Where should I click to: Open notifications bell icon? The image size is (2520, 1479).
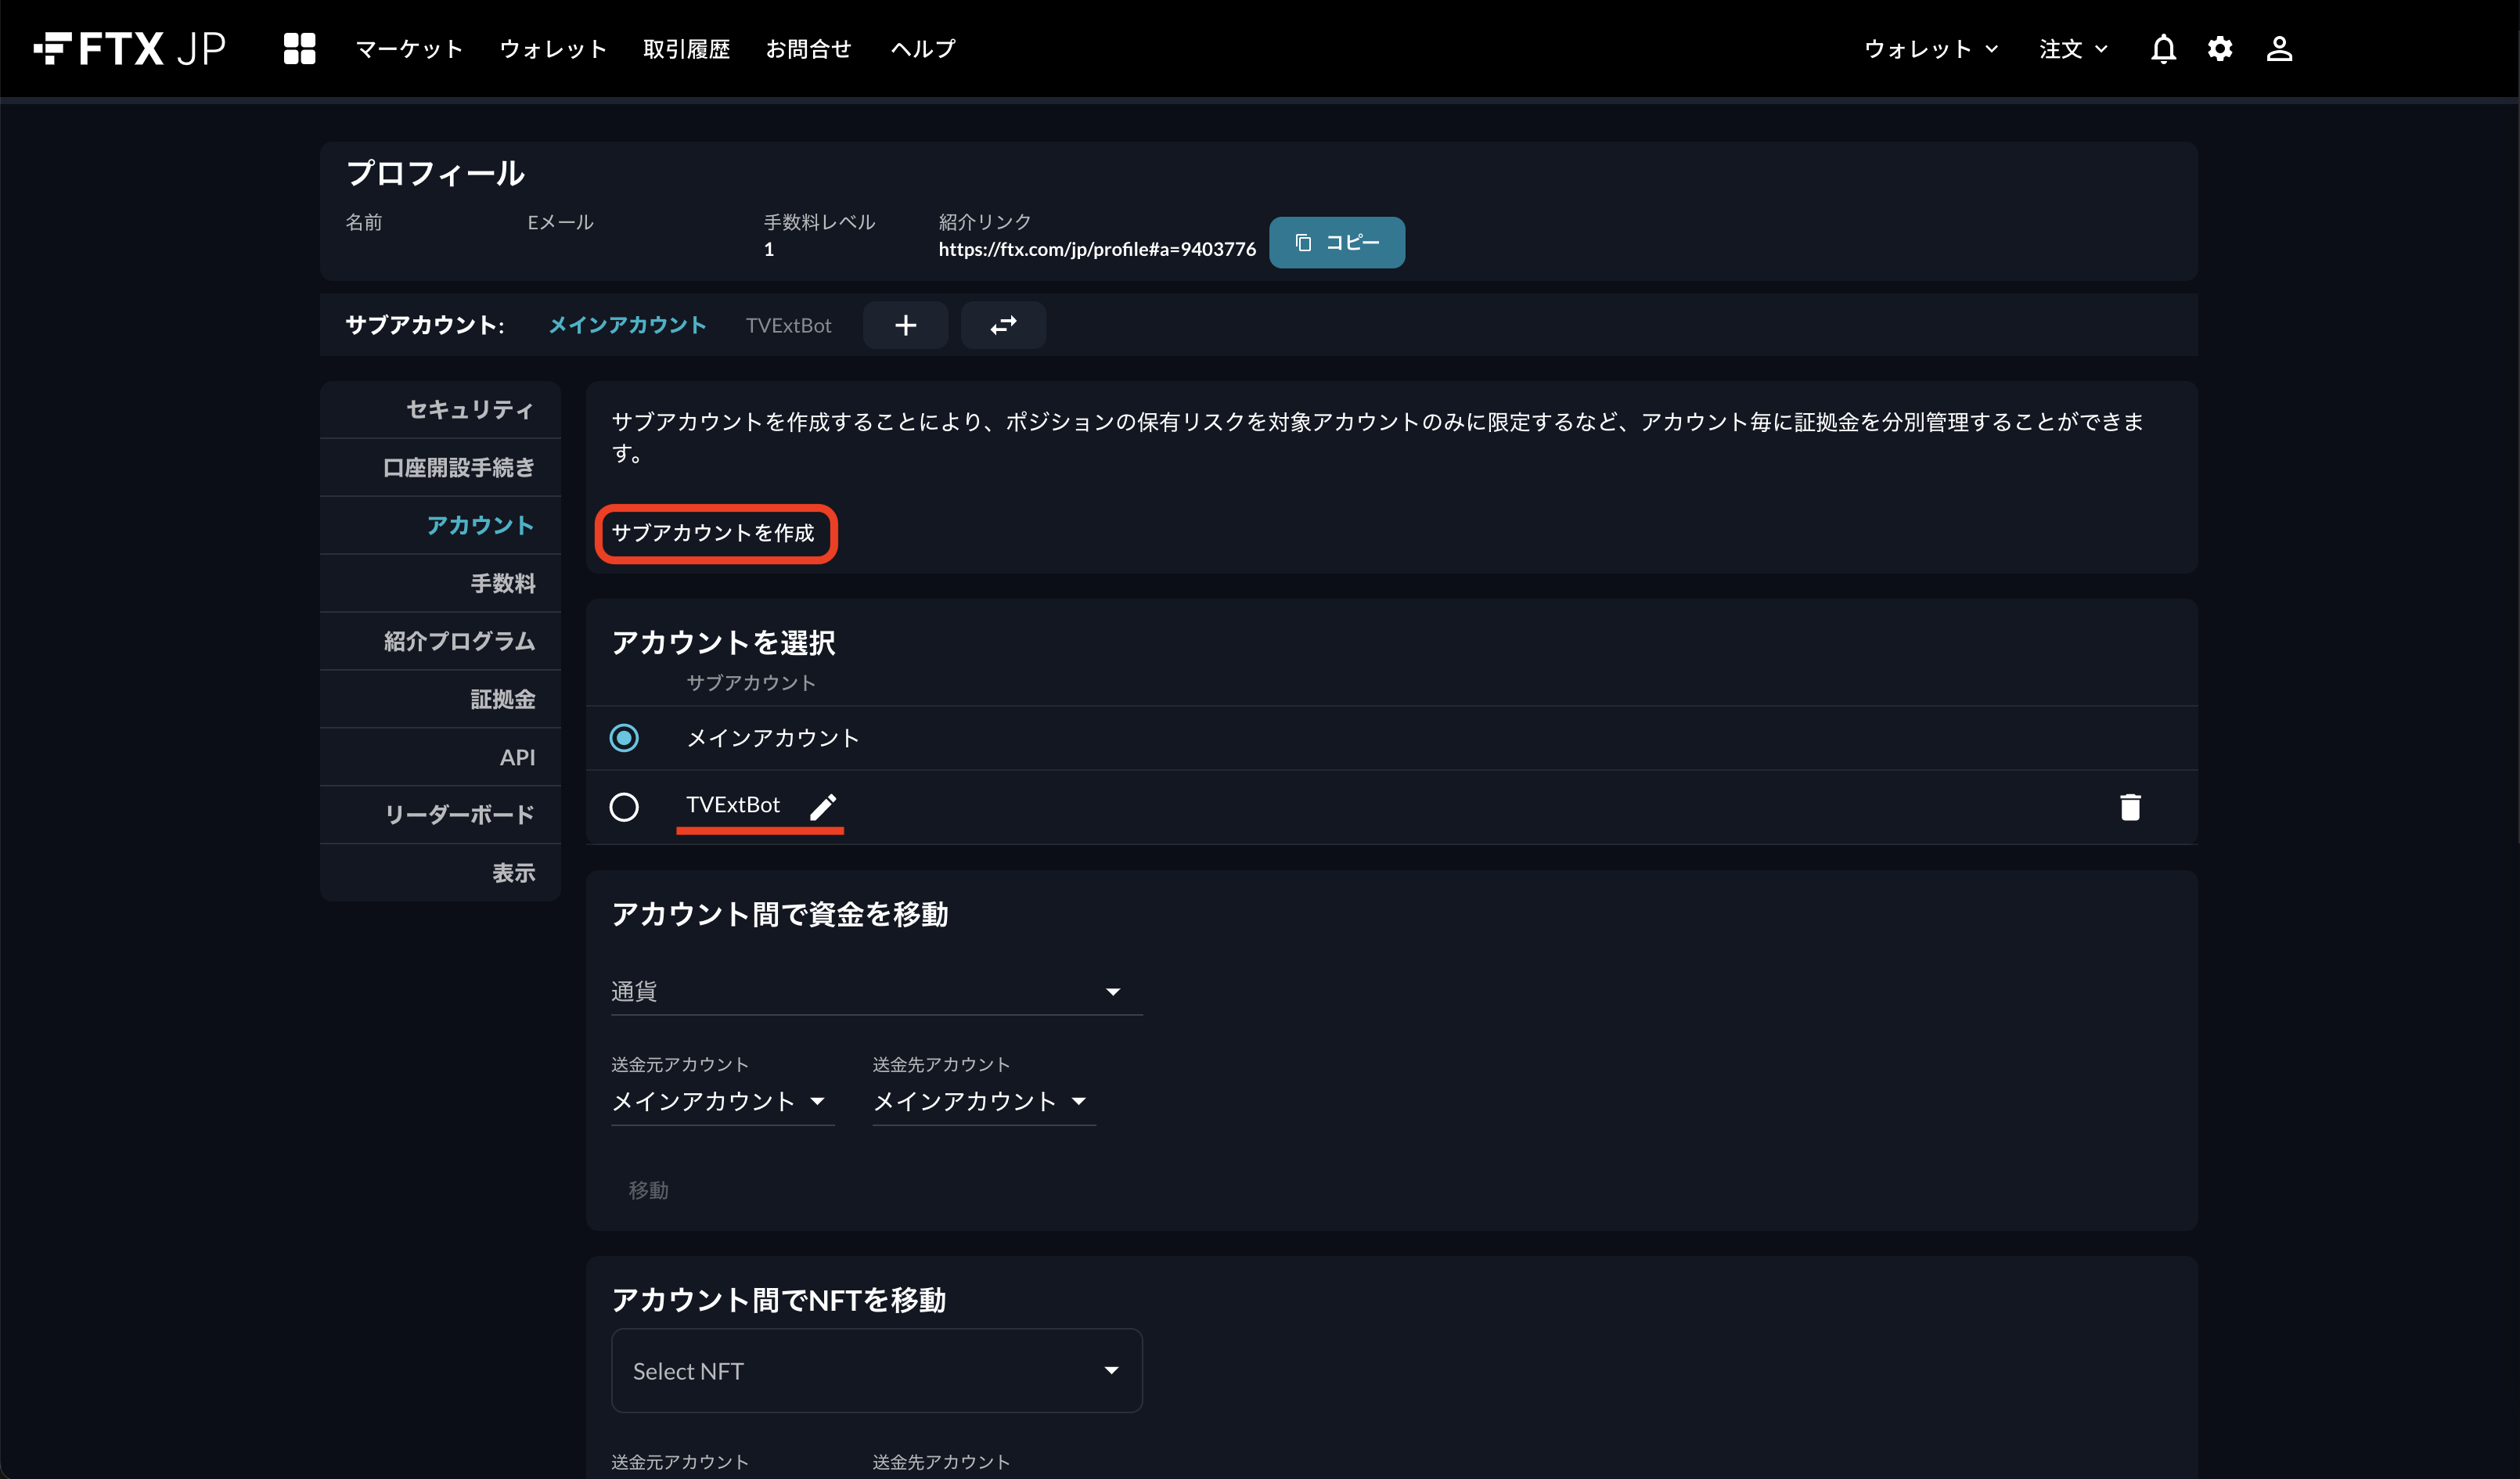[2163, 49]
